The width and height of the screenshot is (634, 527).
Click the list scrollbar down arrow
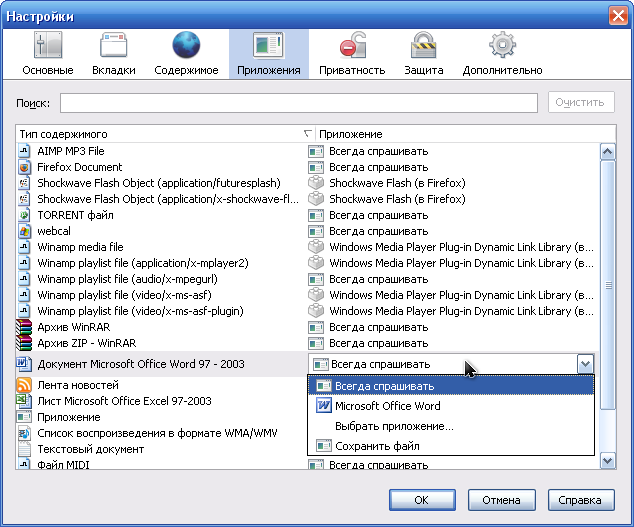(608, 460)
